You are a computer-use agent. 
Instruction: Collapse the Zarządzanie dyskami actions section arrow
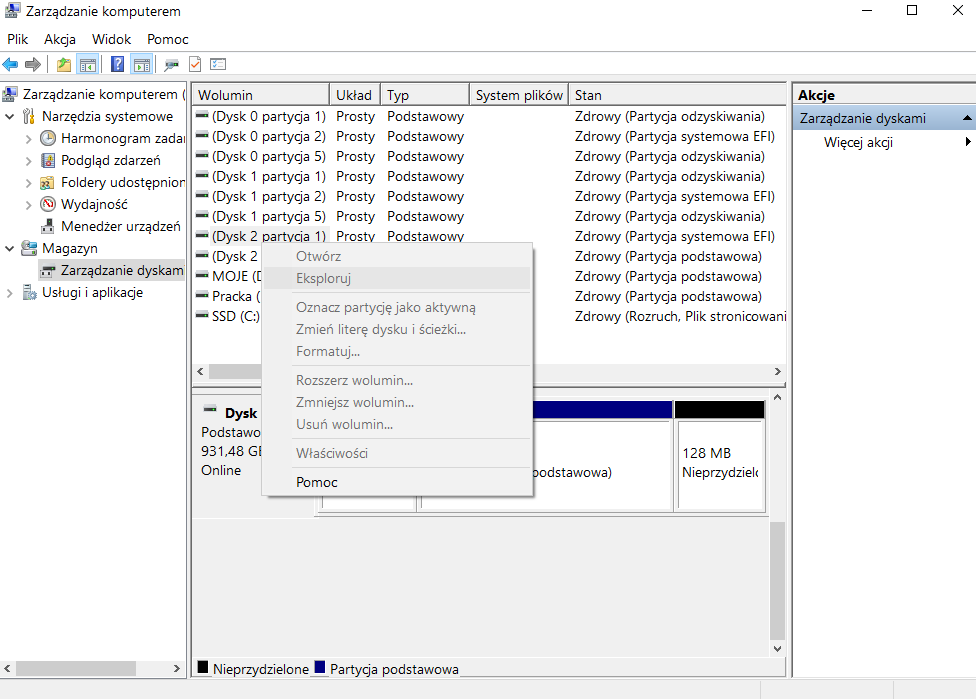(967, 118)
